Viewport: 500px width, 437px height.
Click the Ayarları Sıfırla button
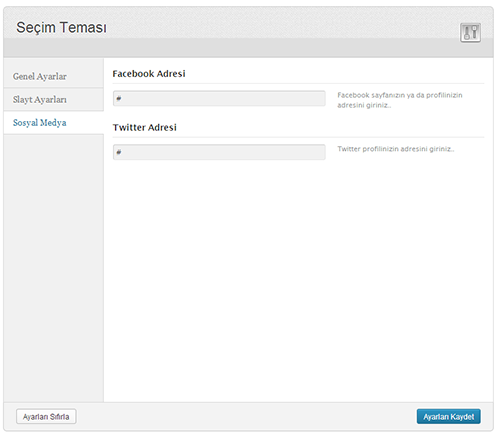coord(46,417)
